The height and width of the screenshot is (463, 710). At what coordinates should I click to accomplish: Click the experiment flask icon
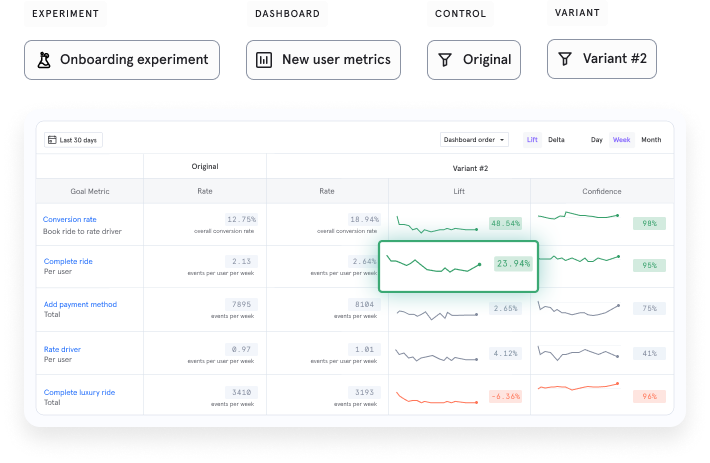44,60
